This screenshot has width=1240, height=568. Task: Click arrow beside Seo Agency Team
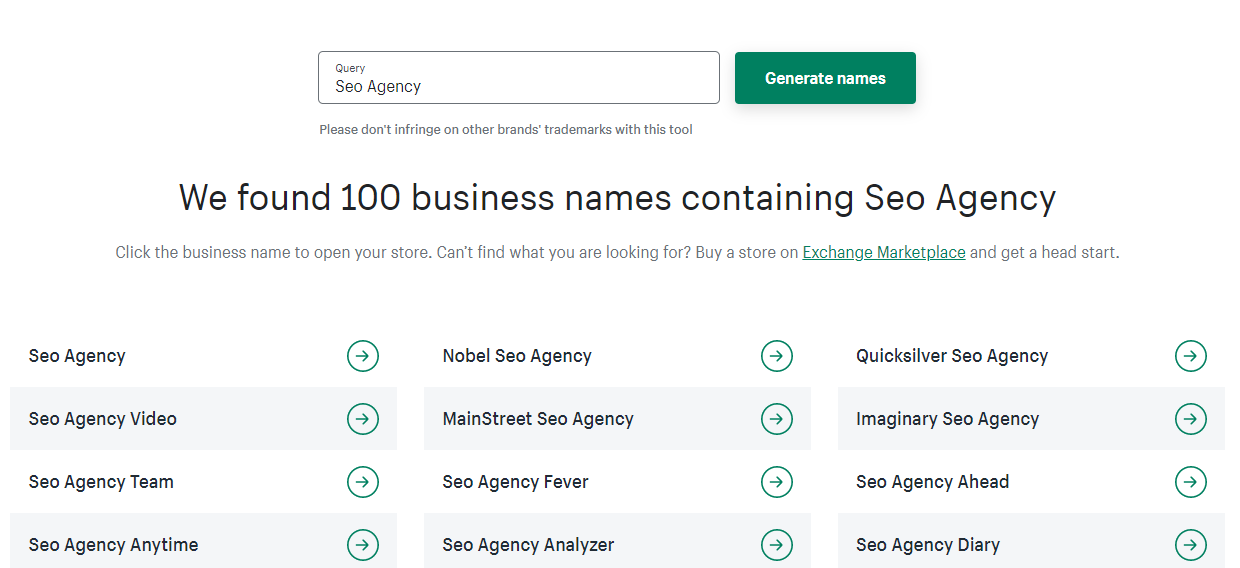[x=363, y=482]
